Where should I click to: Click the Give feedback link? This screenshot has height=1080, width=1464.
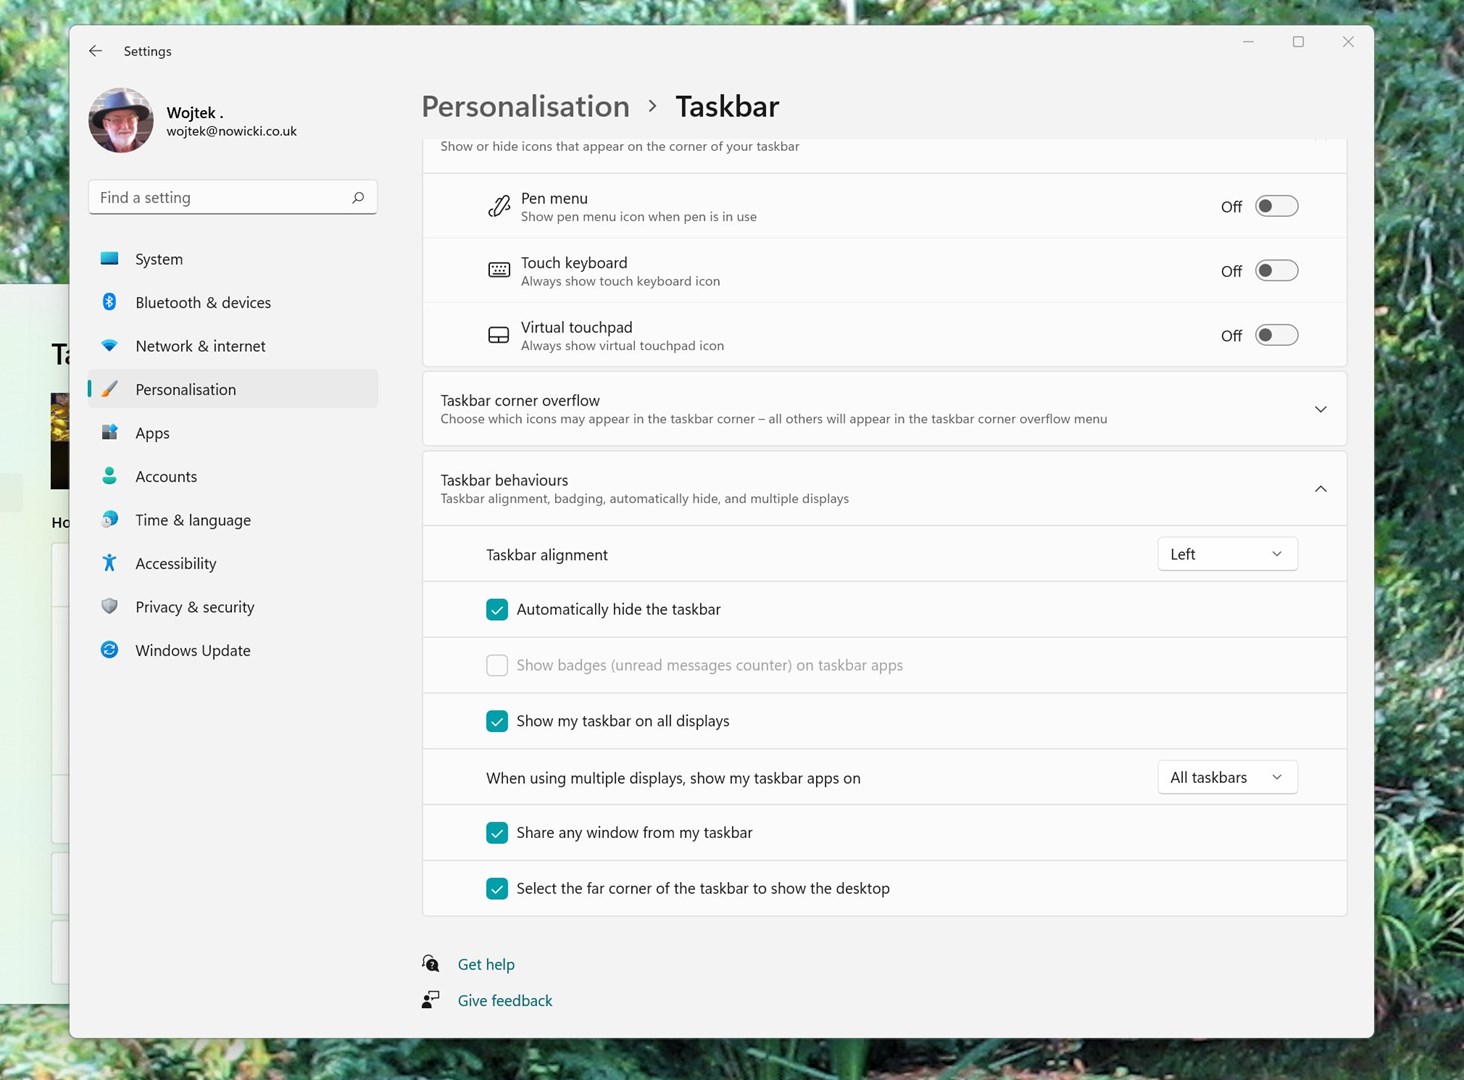click(x=505, y=1000)
